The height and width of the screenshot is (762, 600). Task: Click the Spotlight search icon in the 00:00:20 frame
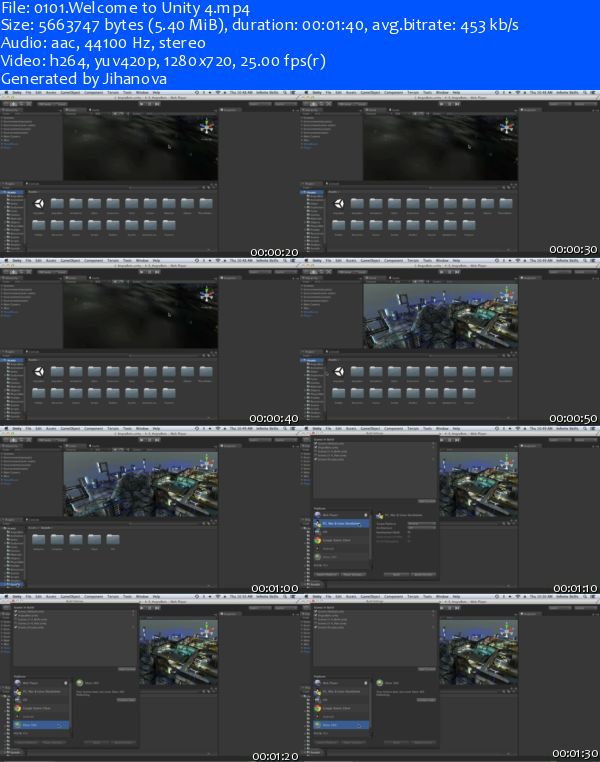tap(285, 93)
